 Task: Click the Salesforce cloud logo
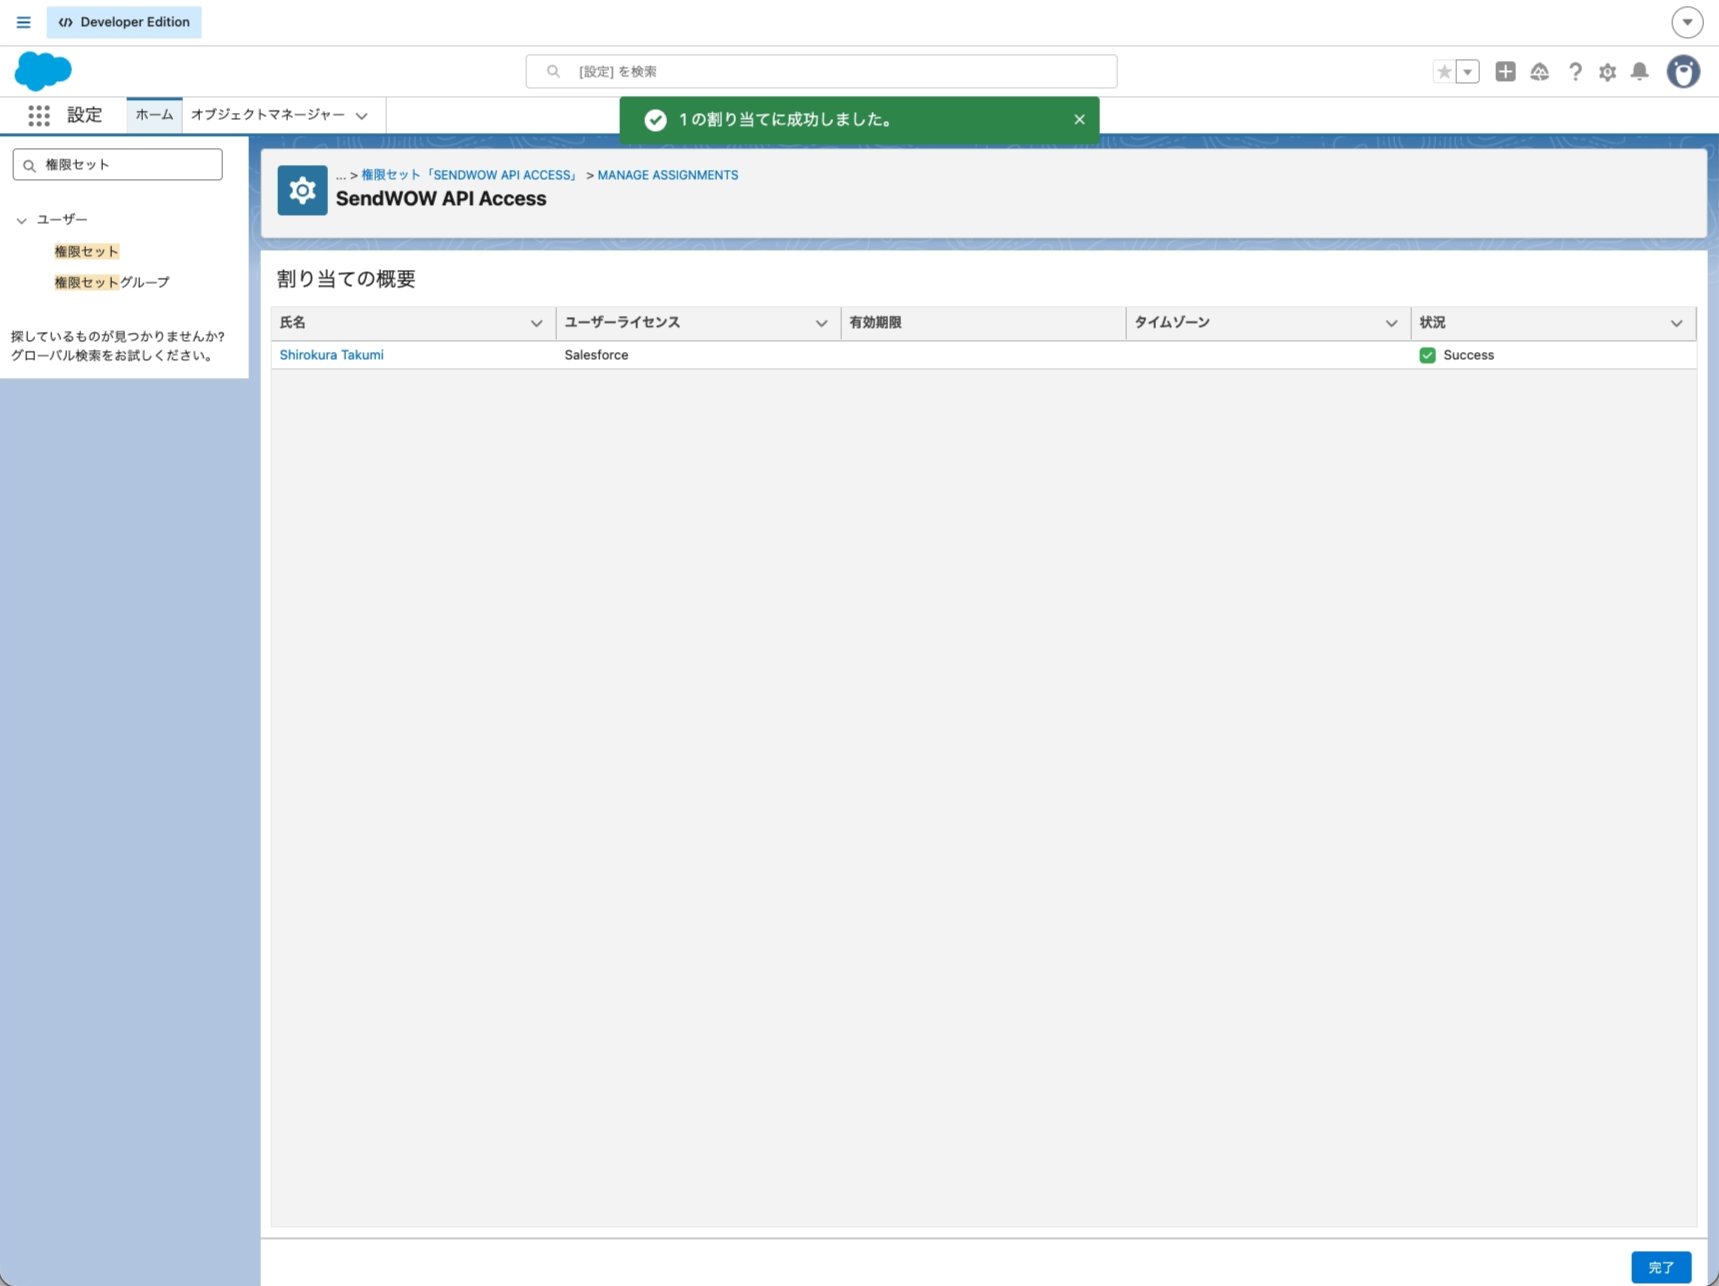tap(43, 71)
